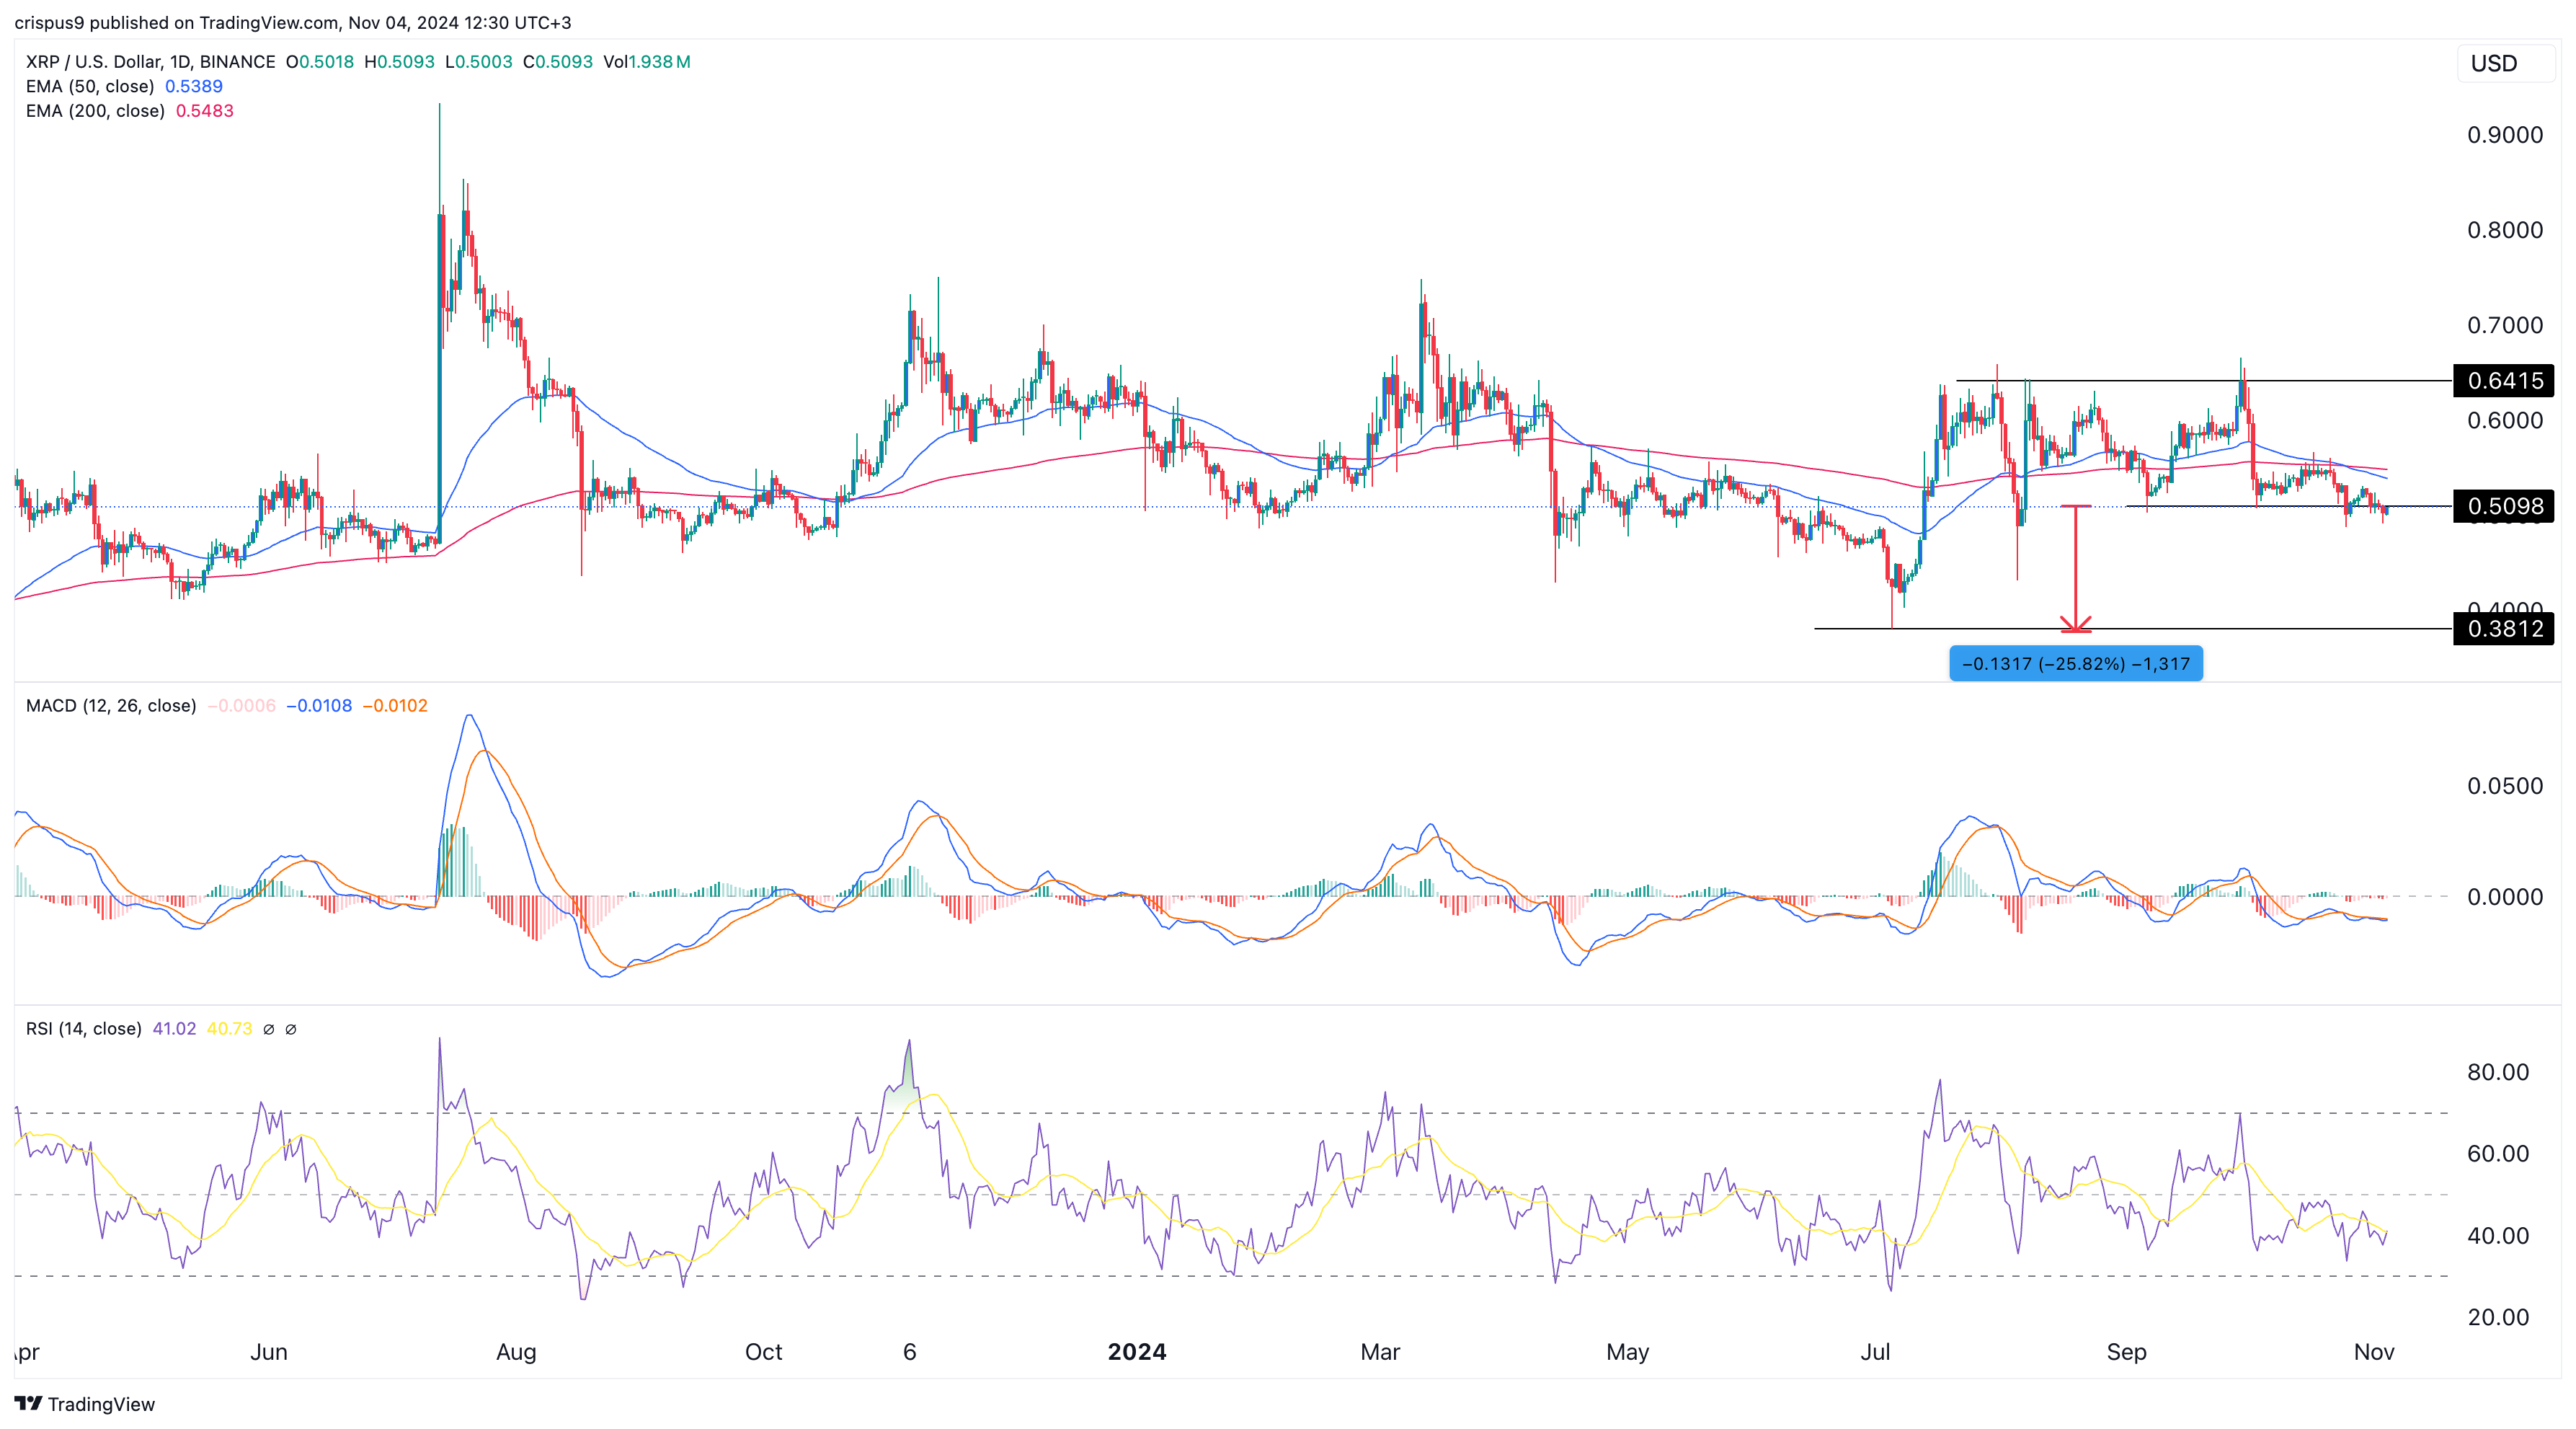Click the first ∅ symbol after RSI values
This screenshot has width=2576, height=1429.
[x=268, y=1029]
